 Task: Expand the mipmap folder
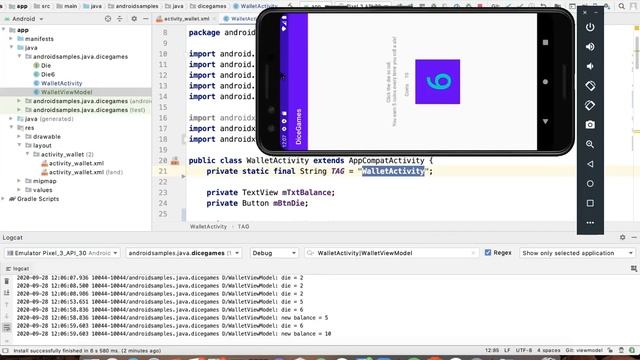click(19, 181)
